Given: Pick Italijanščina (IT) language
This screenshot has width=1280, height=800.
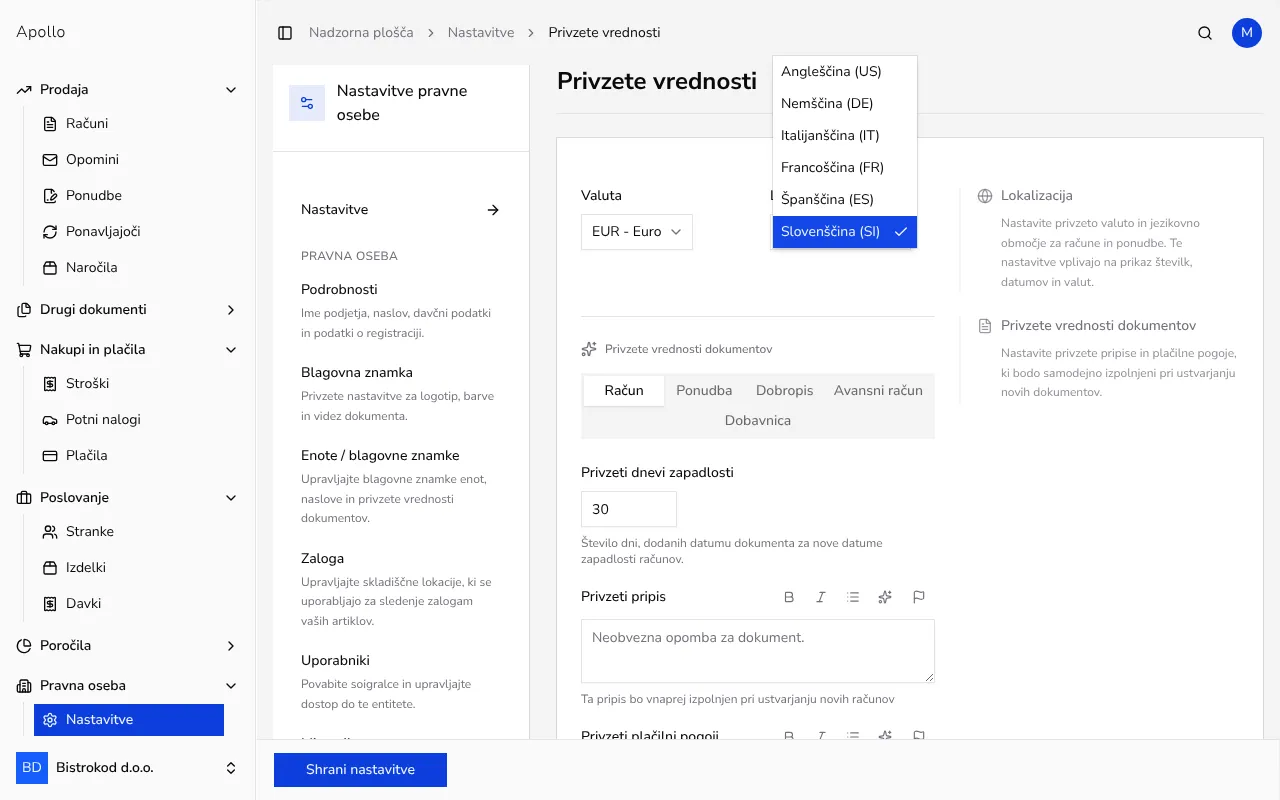Looking at the screenshot, I should point(845,136).
